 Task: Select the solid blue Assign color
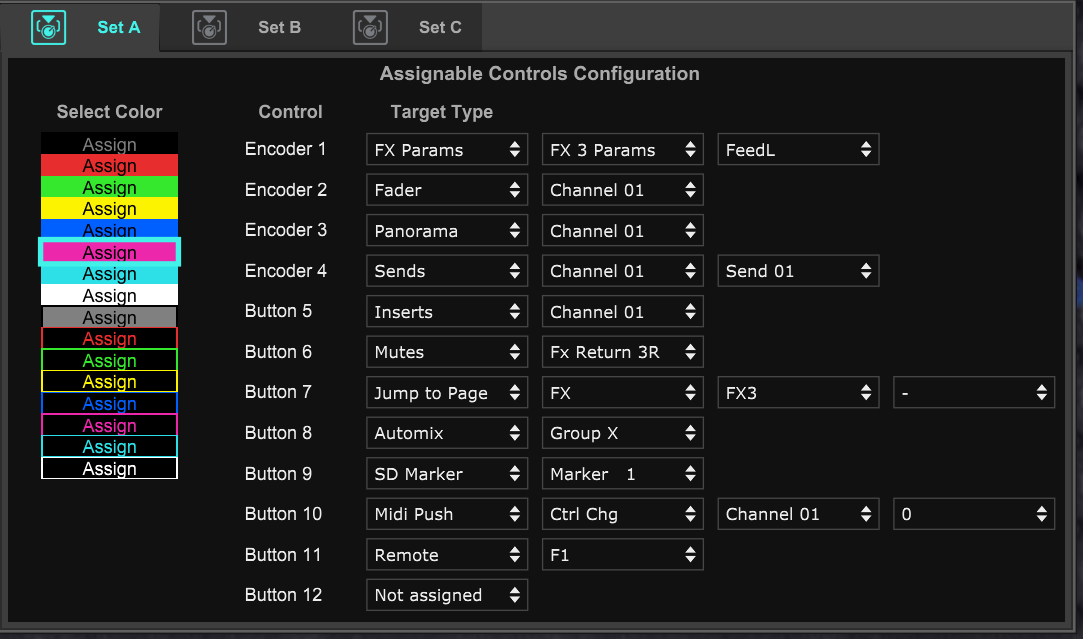coord(109,229)
